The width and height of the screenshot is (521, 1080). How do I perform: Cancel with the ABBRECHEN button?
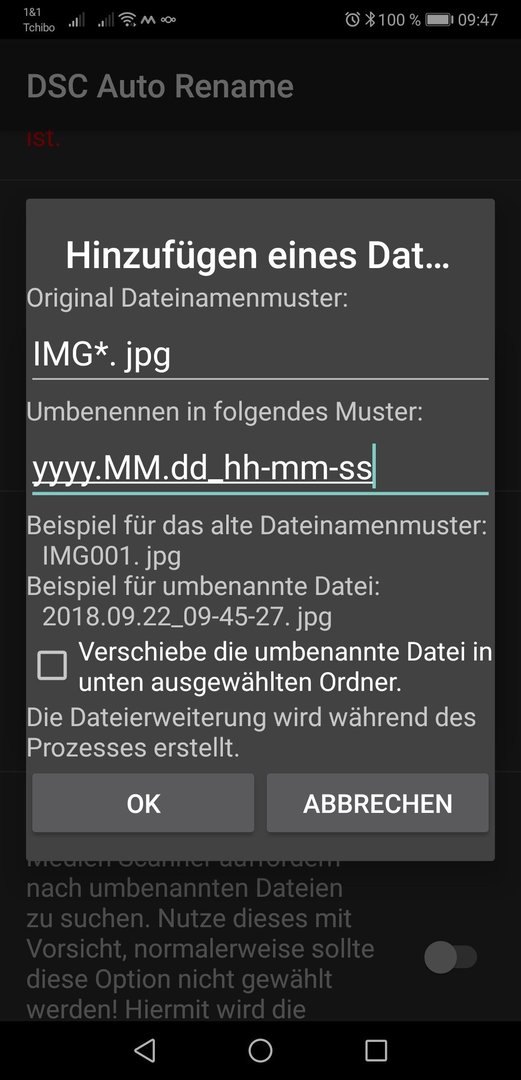pos(378,803)
